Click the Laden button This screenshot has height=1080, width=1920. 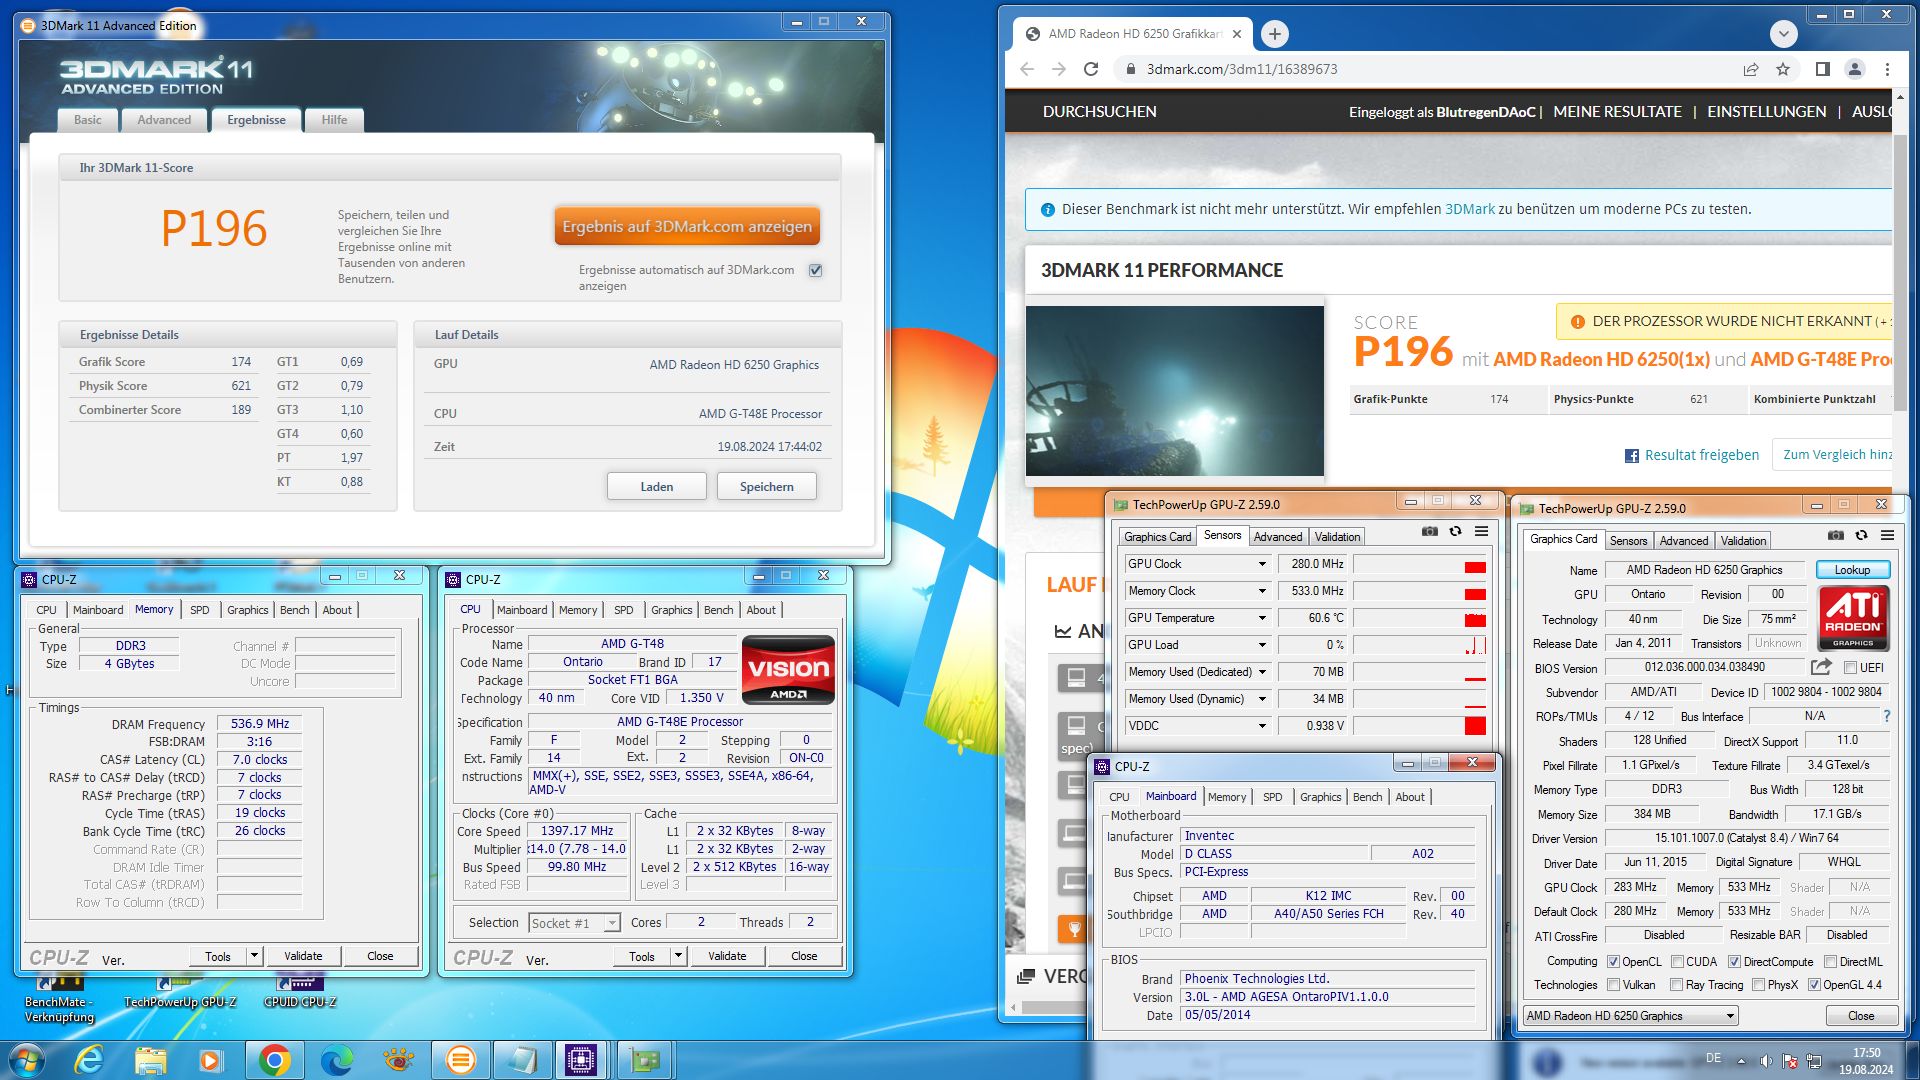pos(656,487)
